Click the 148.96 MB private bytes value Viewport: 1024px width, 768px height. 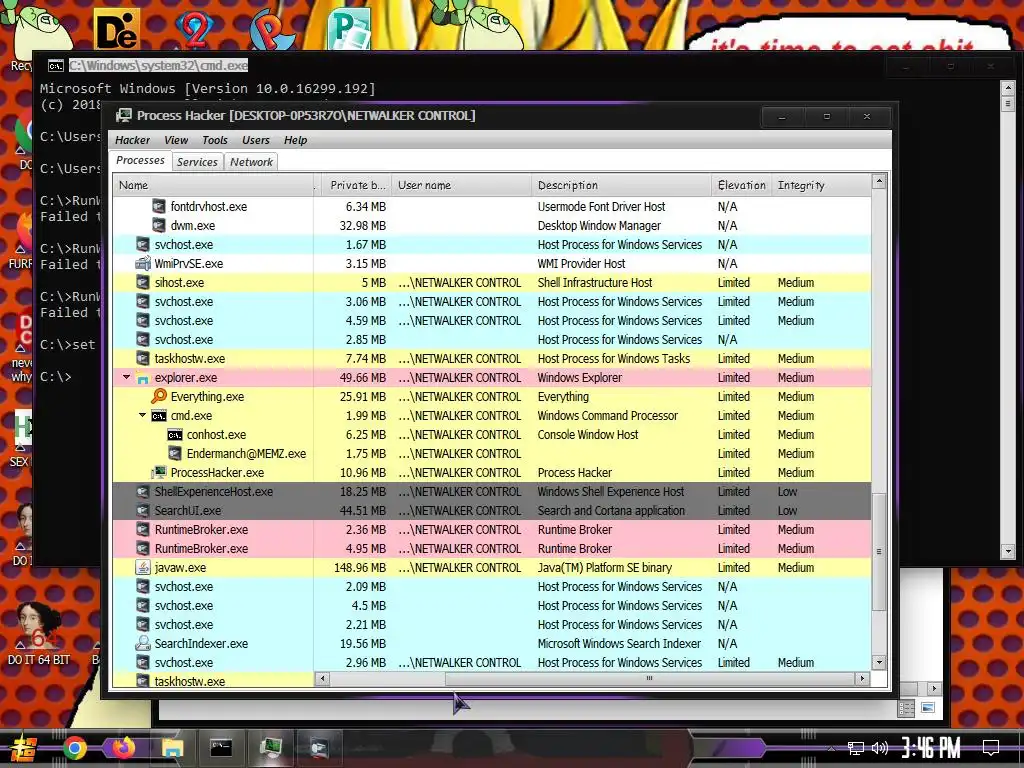pyautogui.click(x=360, y=568)
